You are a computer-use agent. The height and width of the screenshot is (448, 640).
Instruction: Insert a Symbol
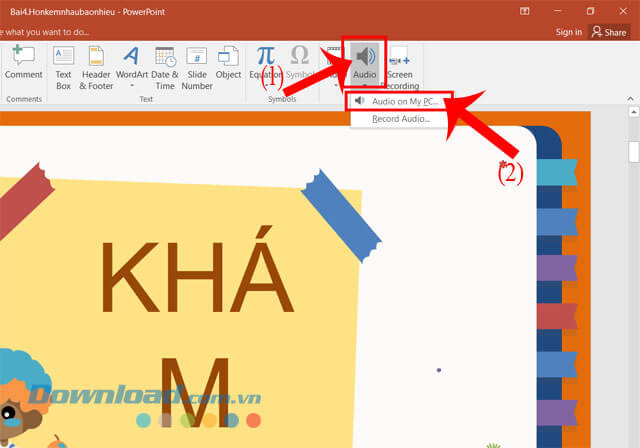pyautogui.click(x=300, y=62)
